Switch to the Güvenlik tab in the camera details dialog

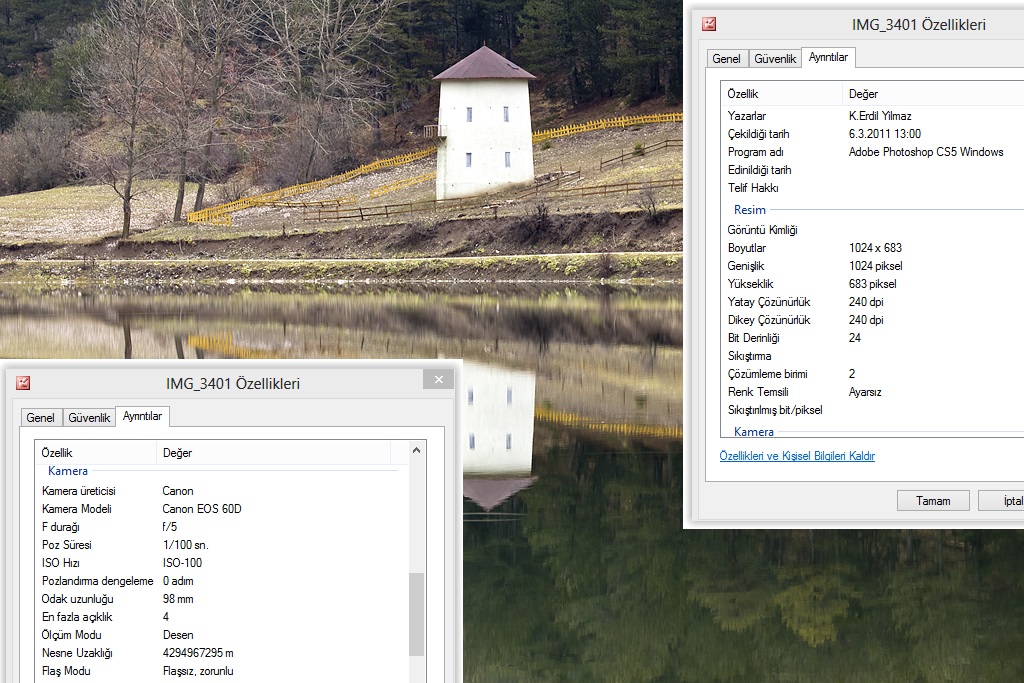(x=89, y=418)
